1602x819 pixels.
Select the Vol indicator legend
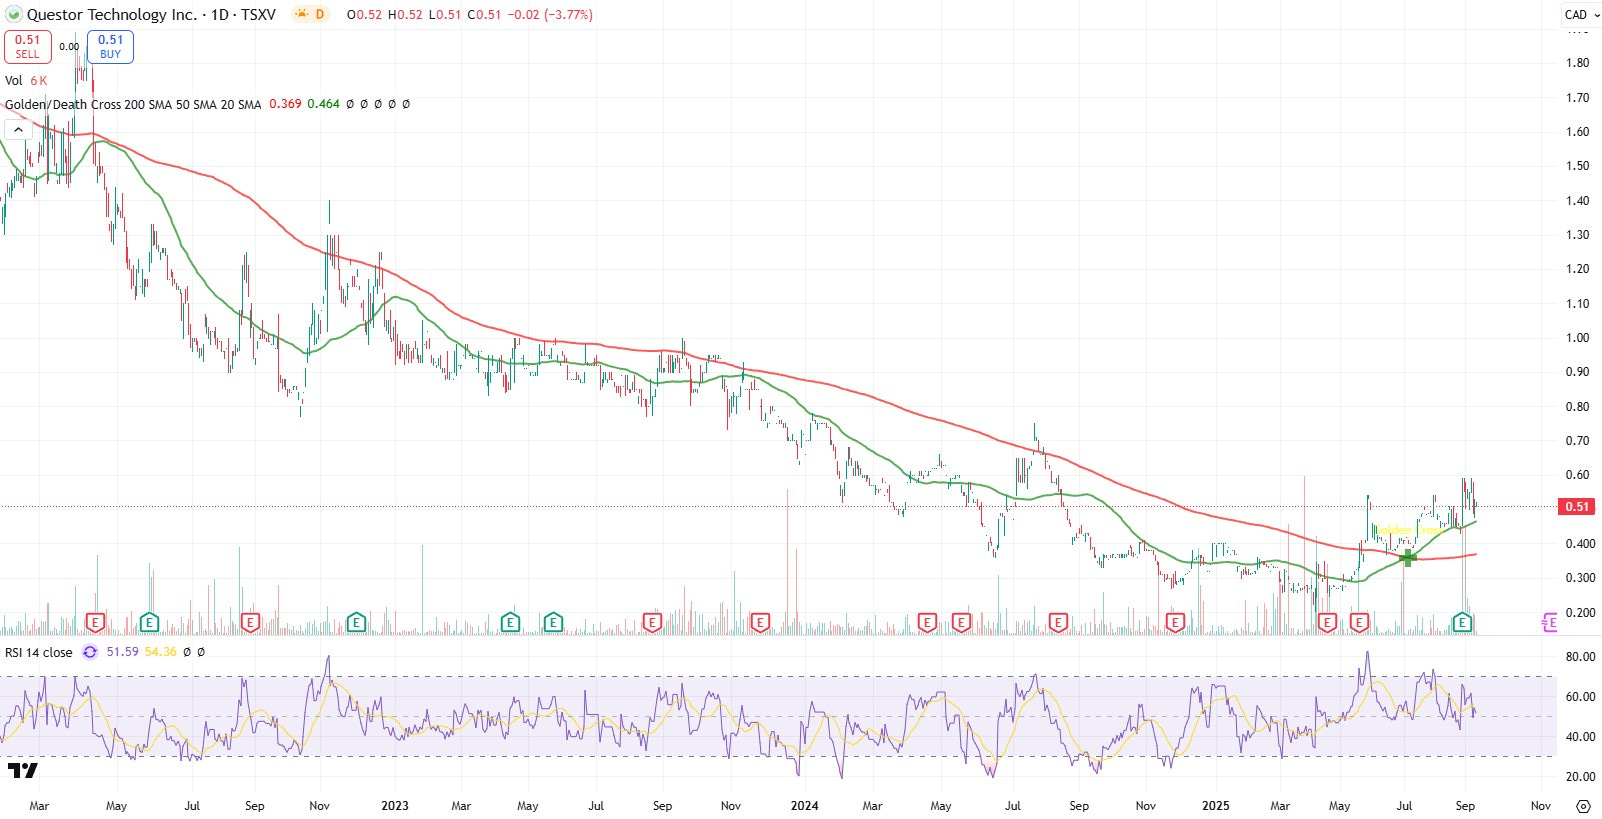[x=14, y=80]
